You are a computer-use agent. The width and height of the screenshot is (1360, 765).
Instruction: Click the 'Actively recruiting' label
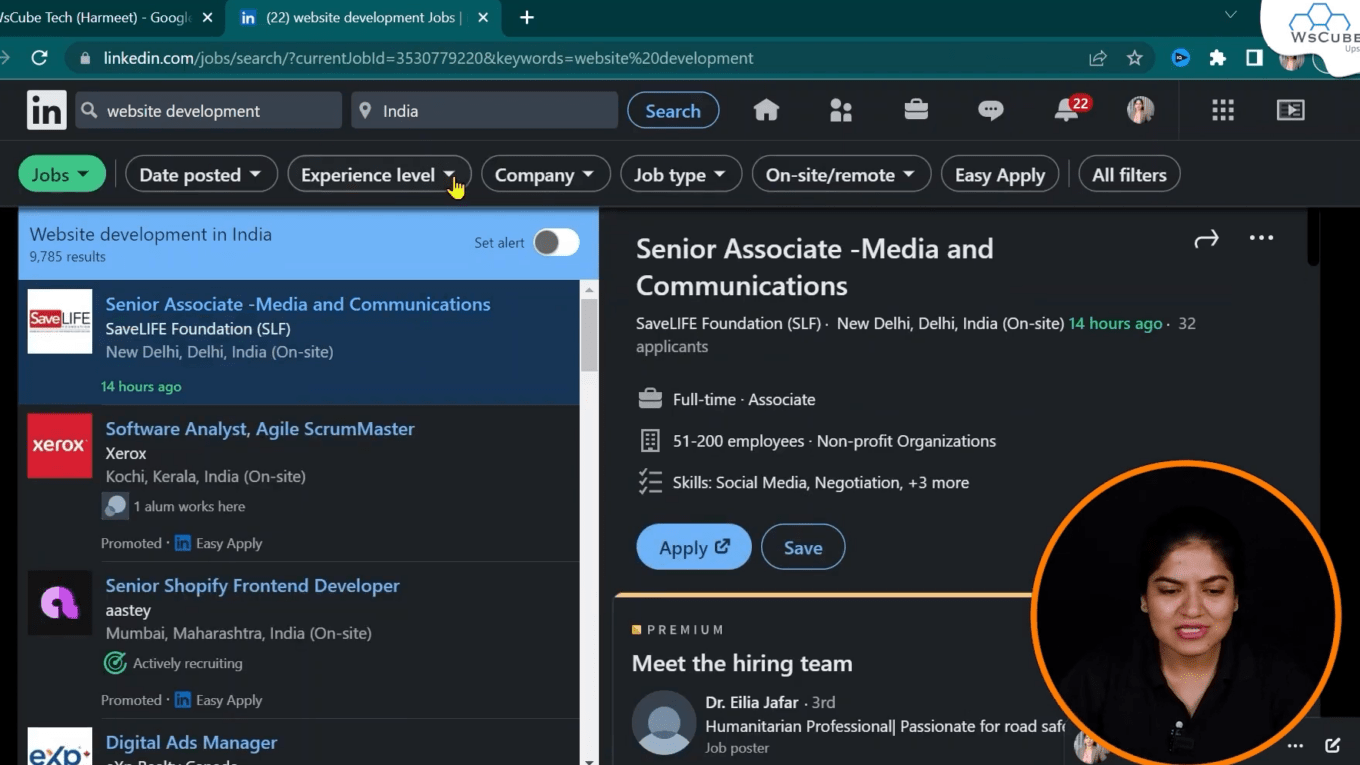(188, 663)
